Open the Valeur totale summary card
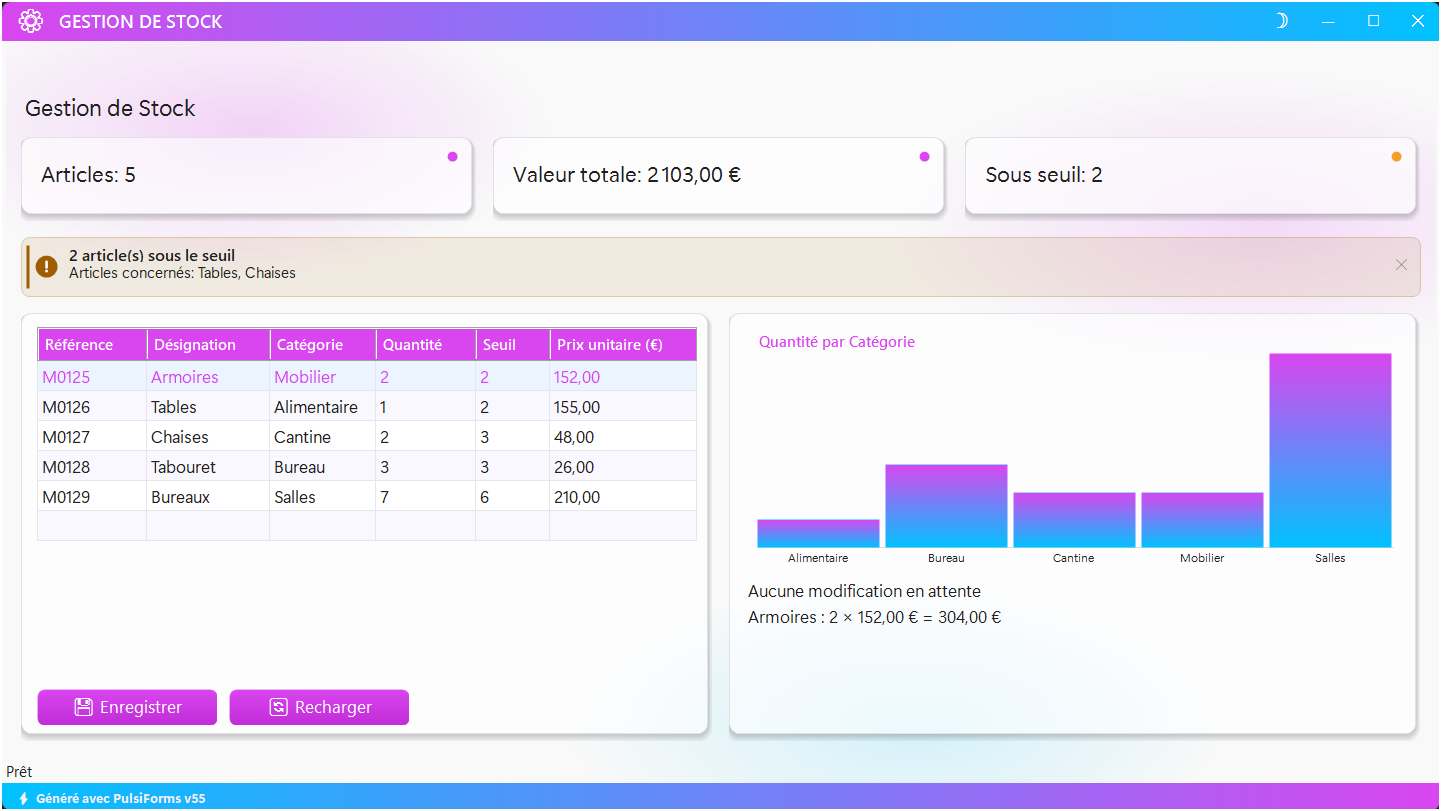Image resolution: width=1441 pixels, height=811 pixels. [718, 176]
